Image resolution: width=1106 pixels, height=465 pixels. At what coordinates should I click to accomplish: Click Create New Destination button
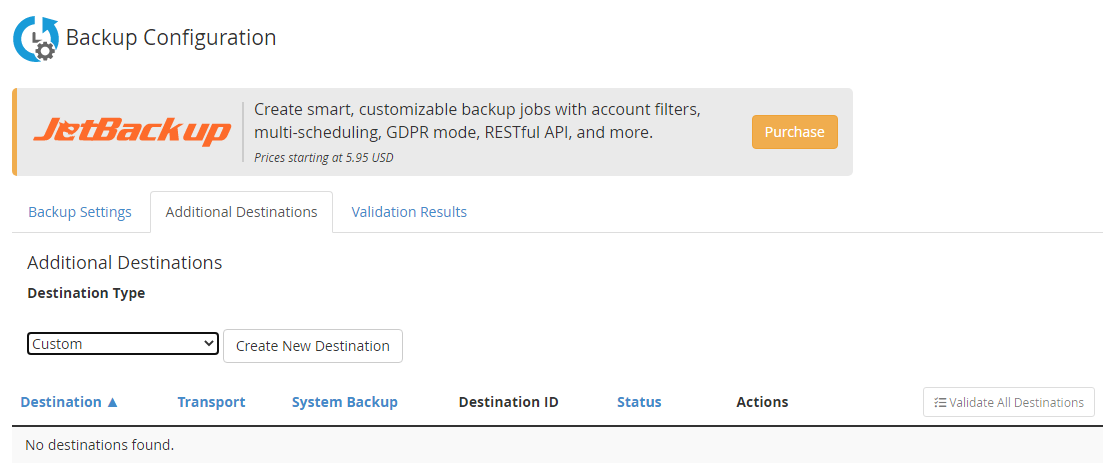(x=313, y=346)
